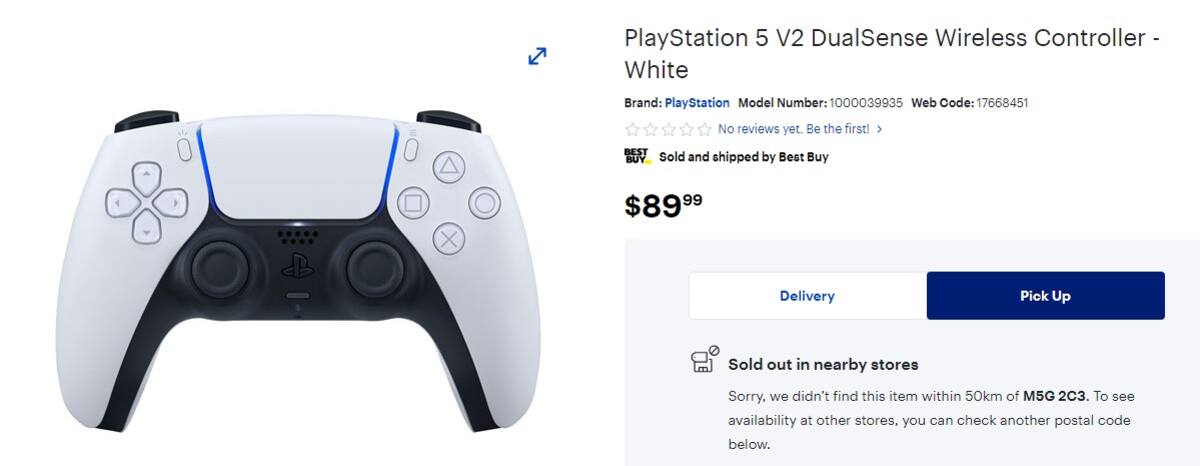The width and height of the screenshot is (1200, 466).
Task: Click the chevron after 'Be the first!'
Action: (x=879, y=129)
